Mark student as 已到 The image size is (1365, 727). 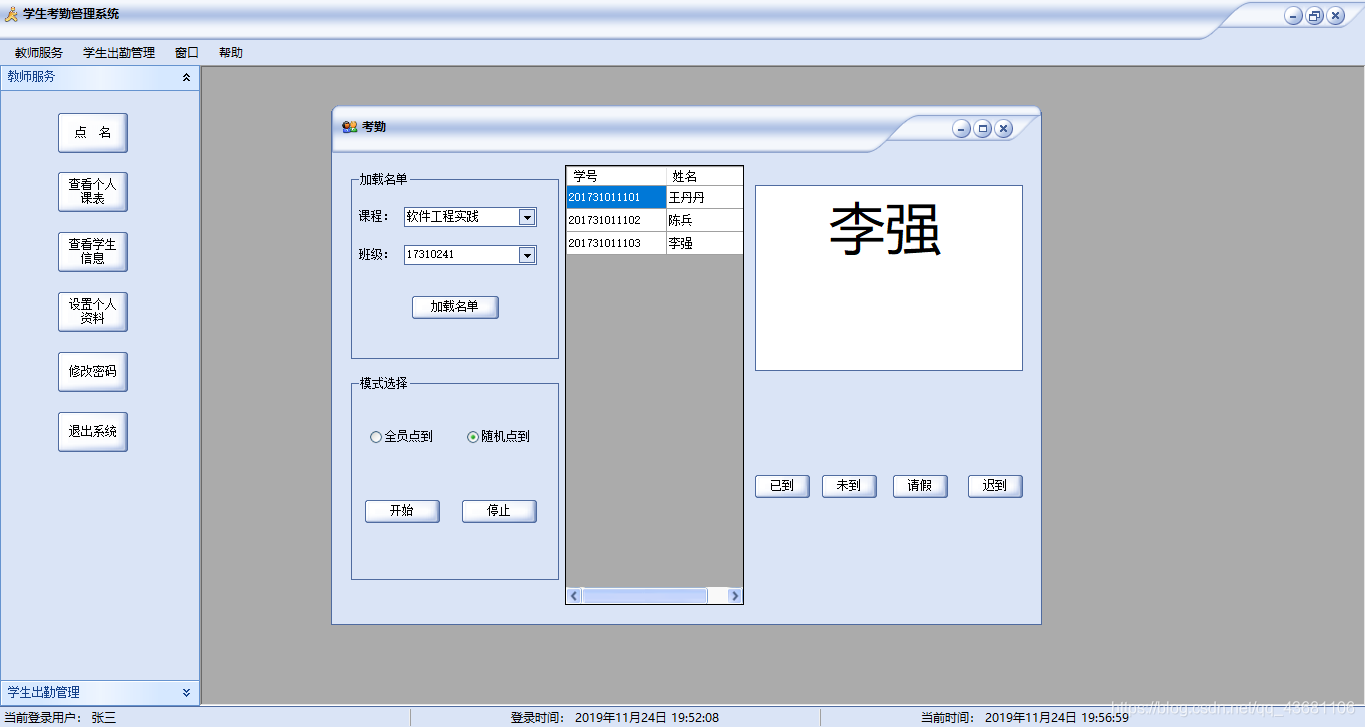click(x=782, y=486)
